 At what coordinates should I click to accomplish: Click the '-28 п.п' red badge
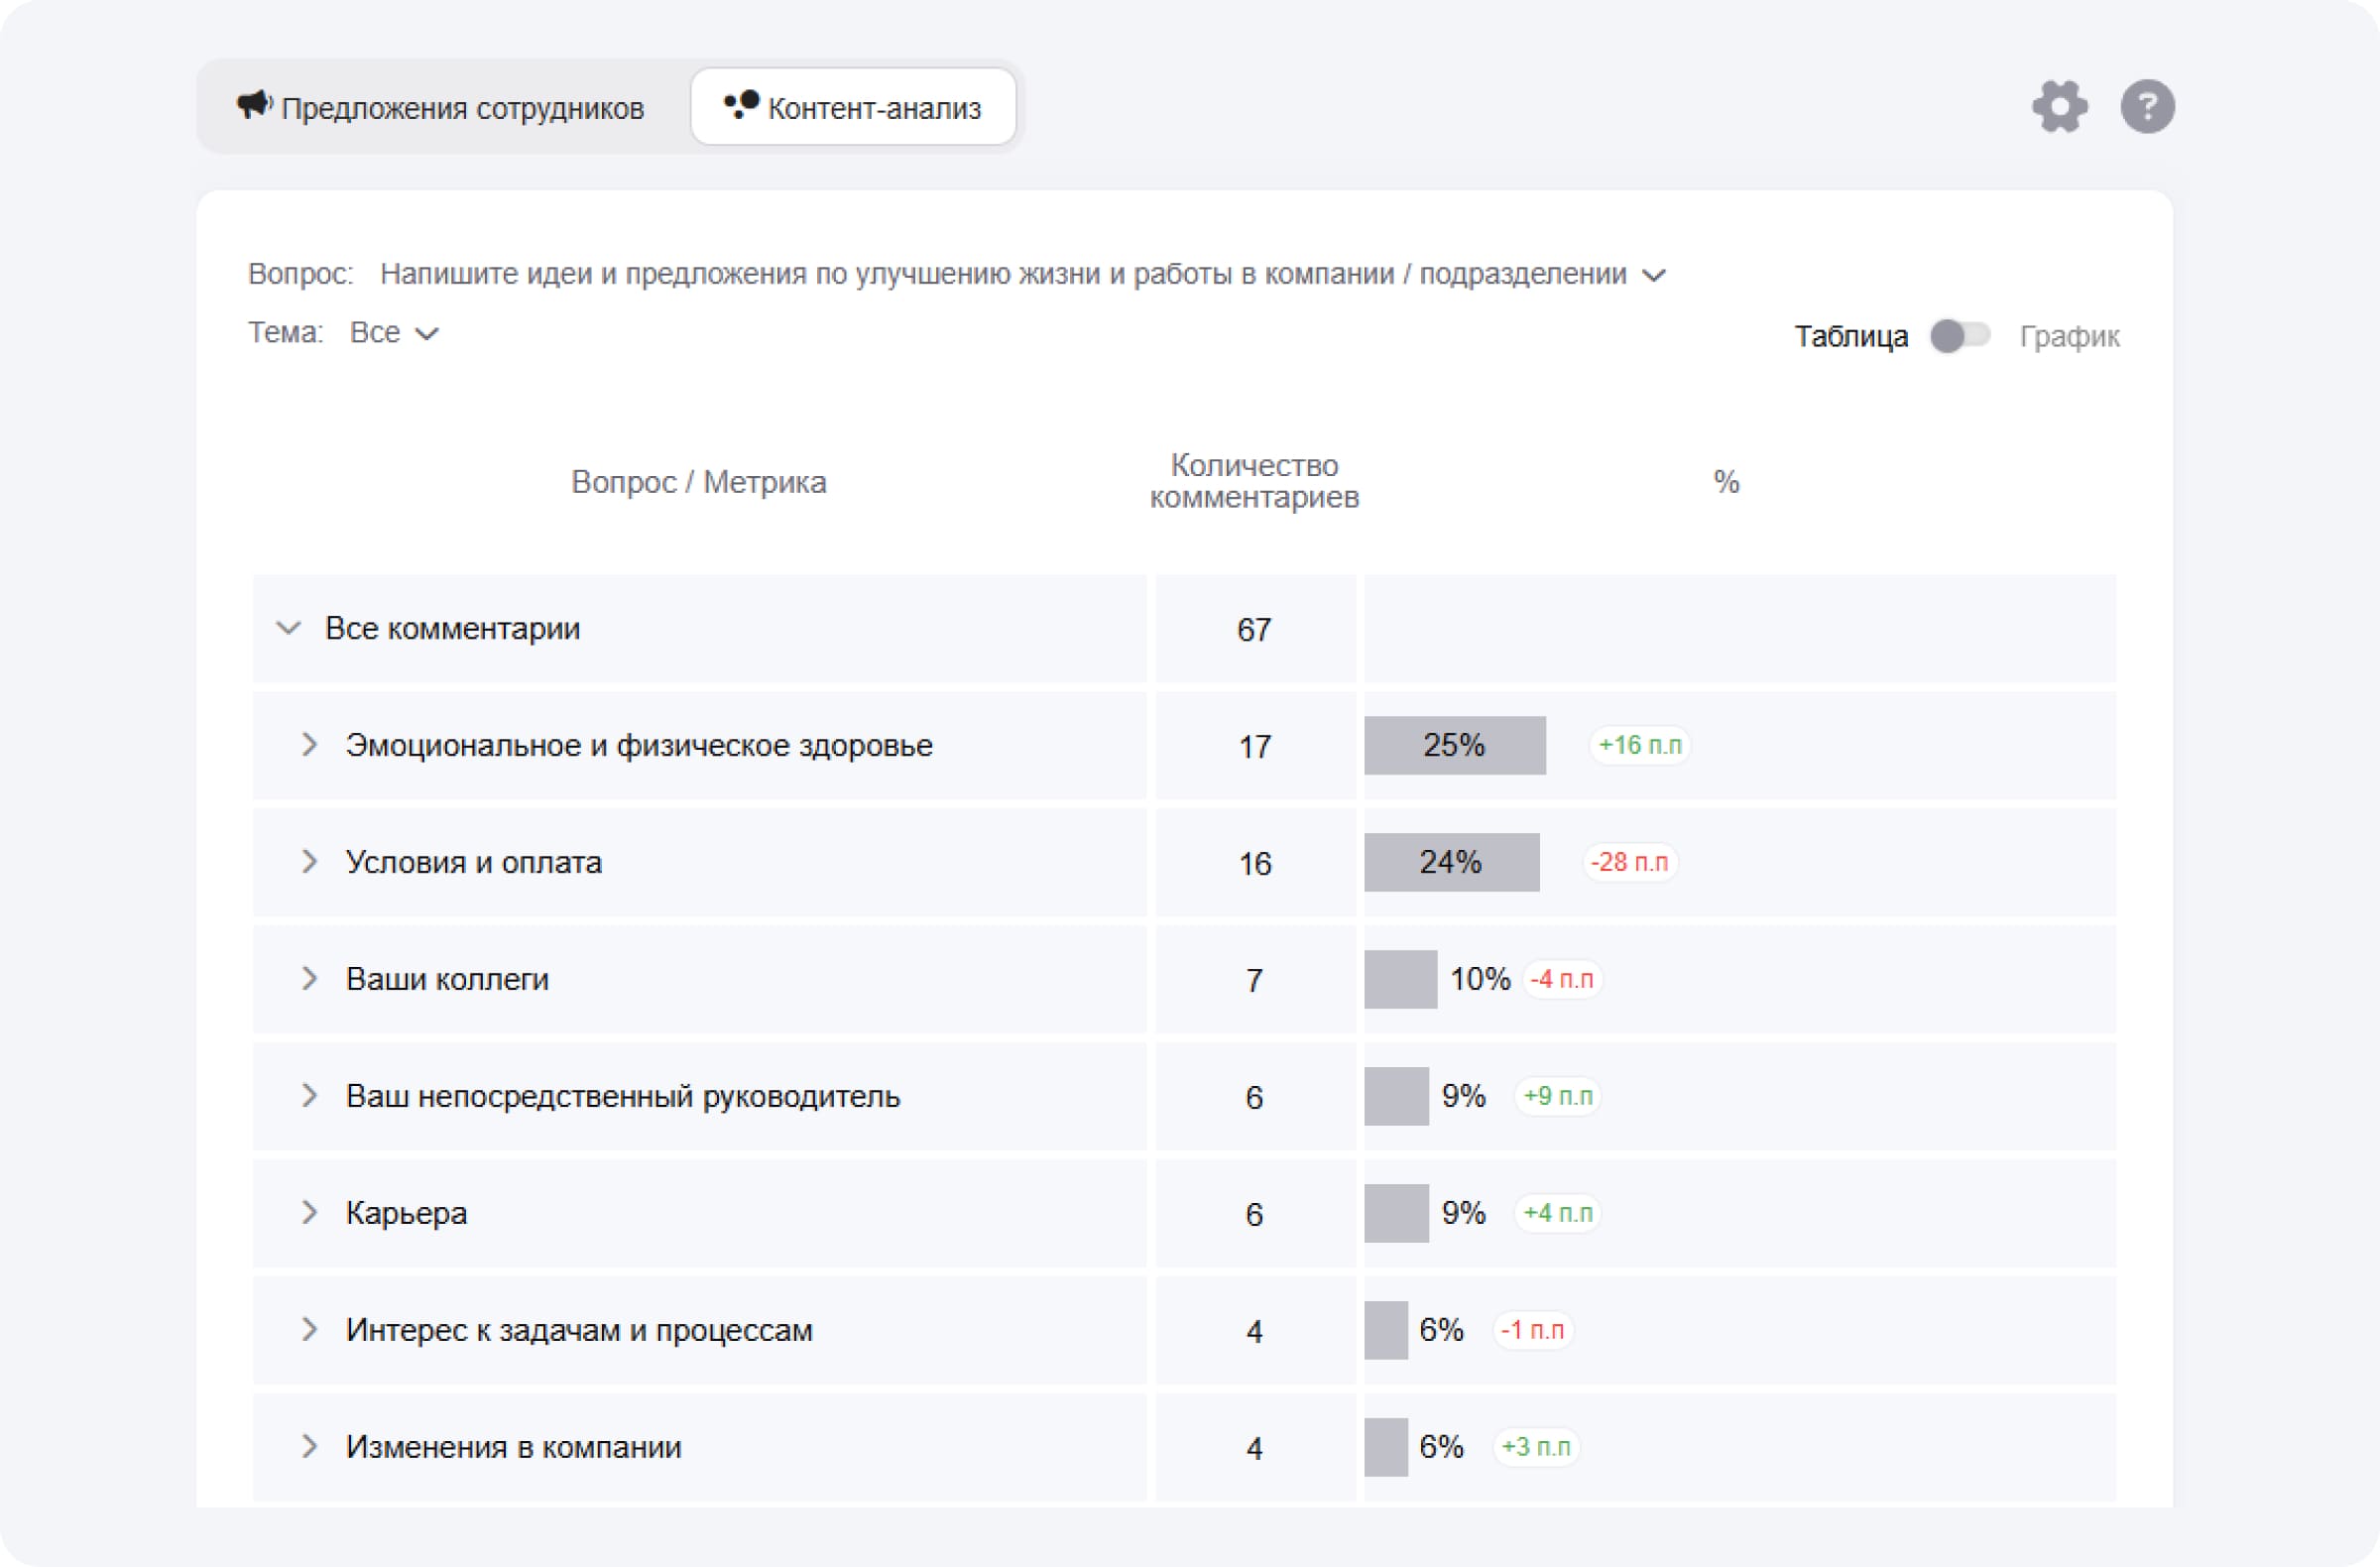(x=1629, y=862)
